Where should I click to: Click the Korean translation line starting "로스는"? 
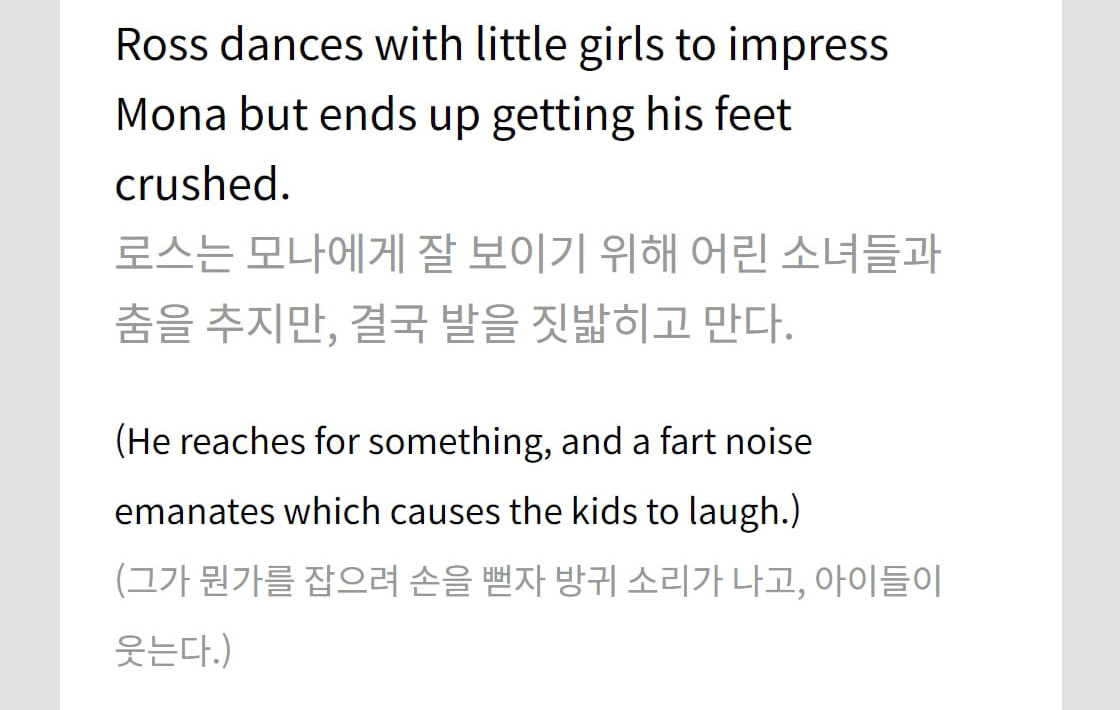coord(528,254)
